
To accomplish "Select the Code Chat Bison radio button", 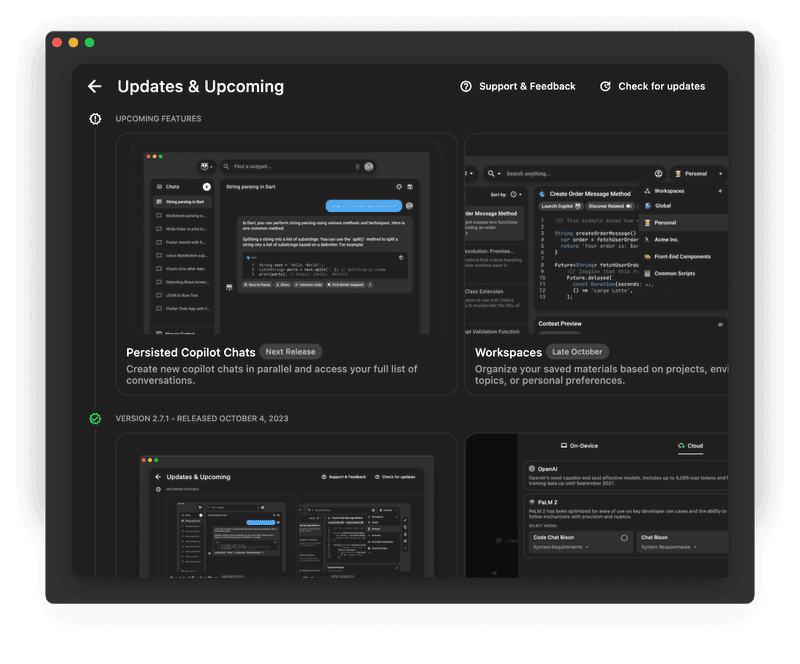I will tap(623, 538).
